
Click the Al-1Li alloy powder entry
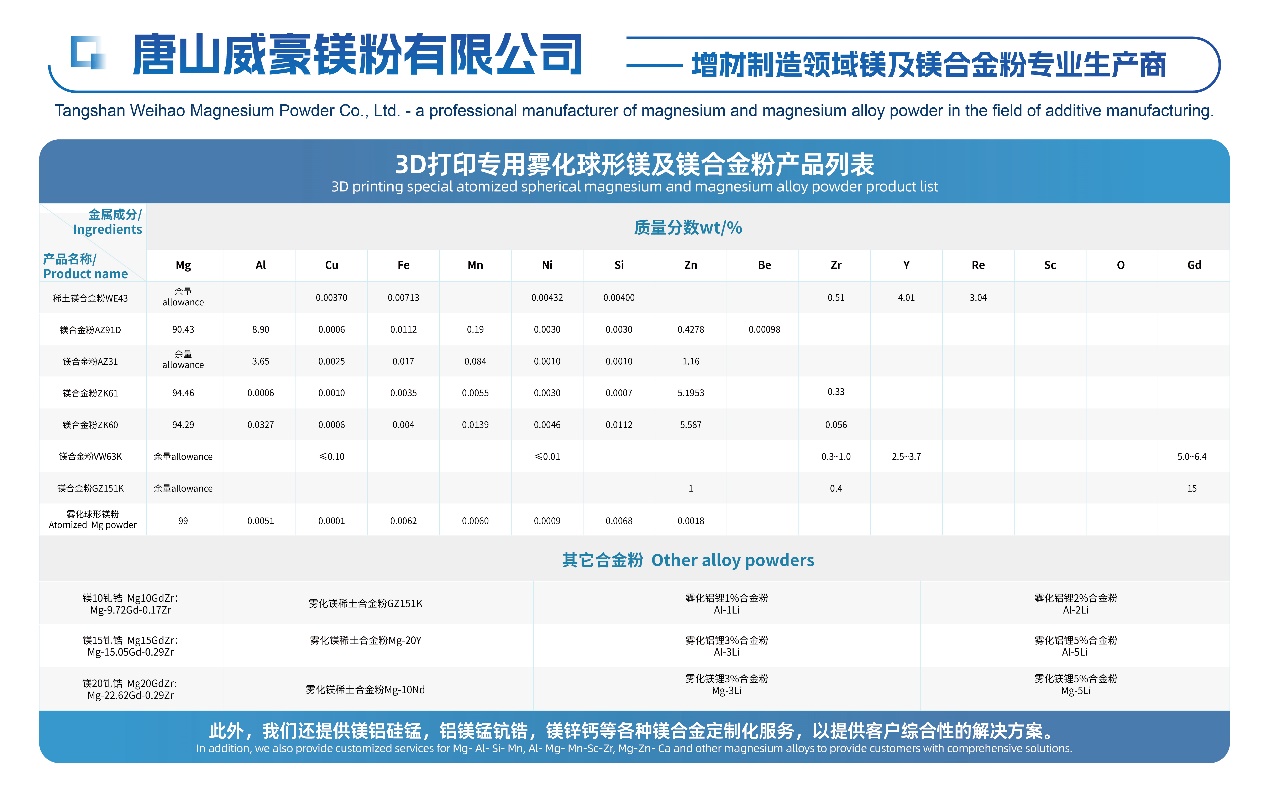click(x=727, y=603)
